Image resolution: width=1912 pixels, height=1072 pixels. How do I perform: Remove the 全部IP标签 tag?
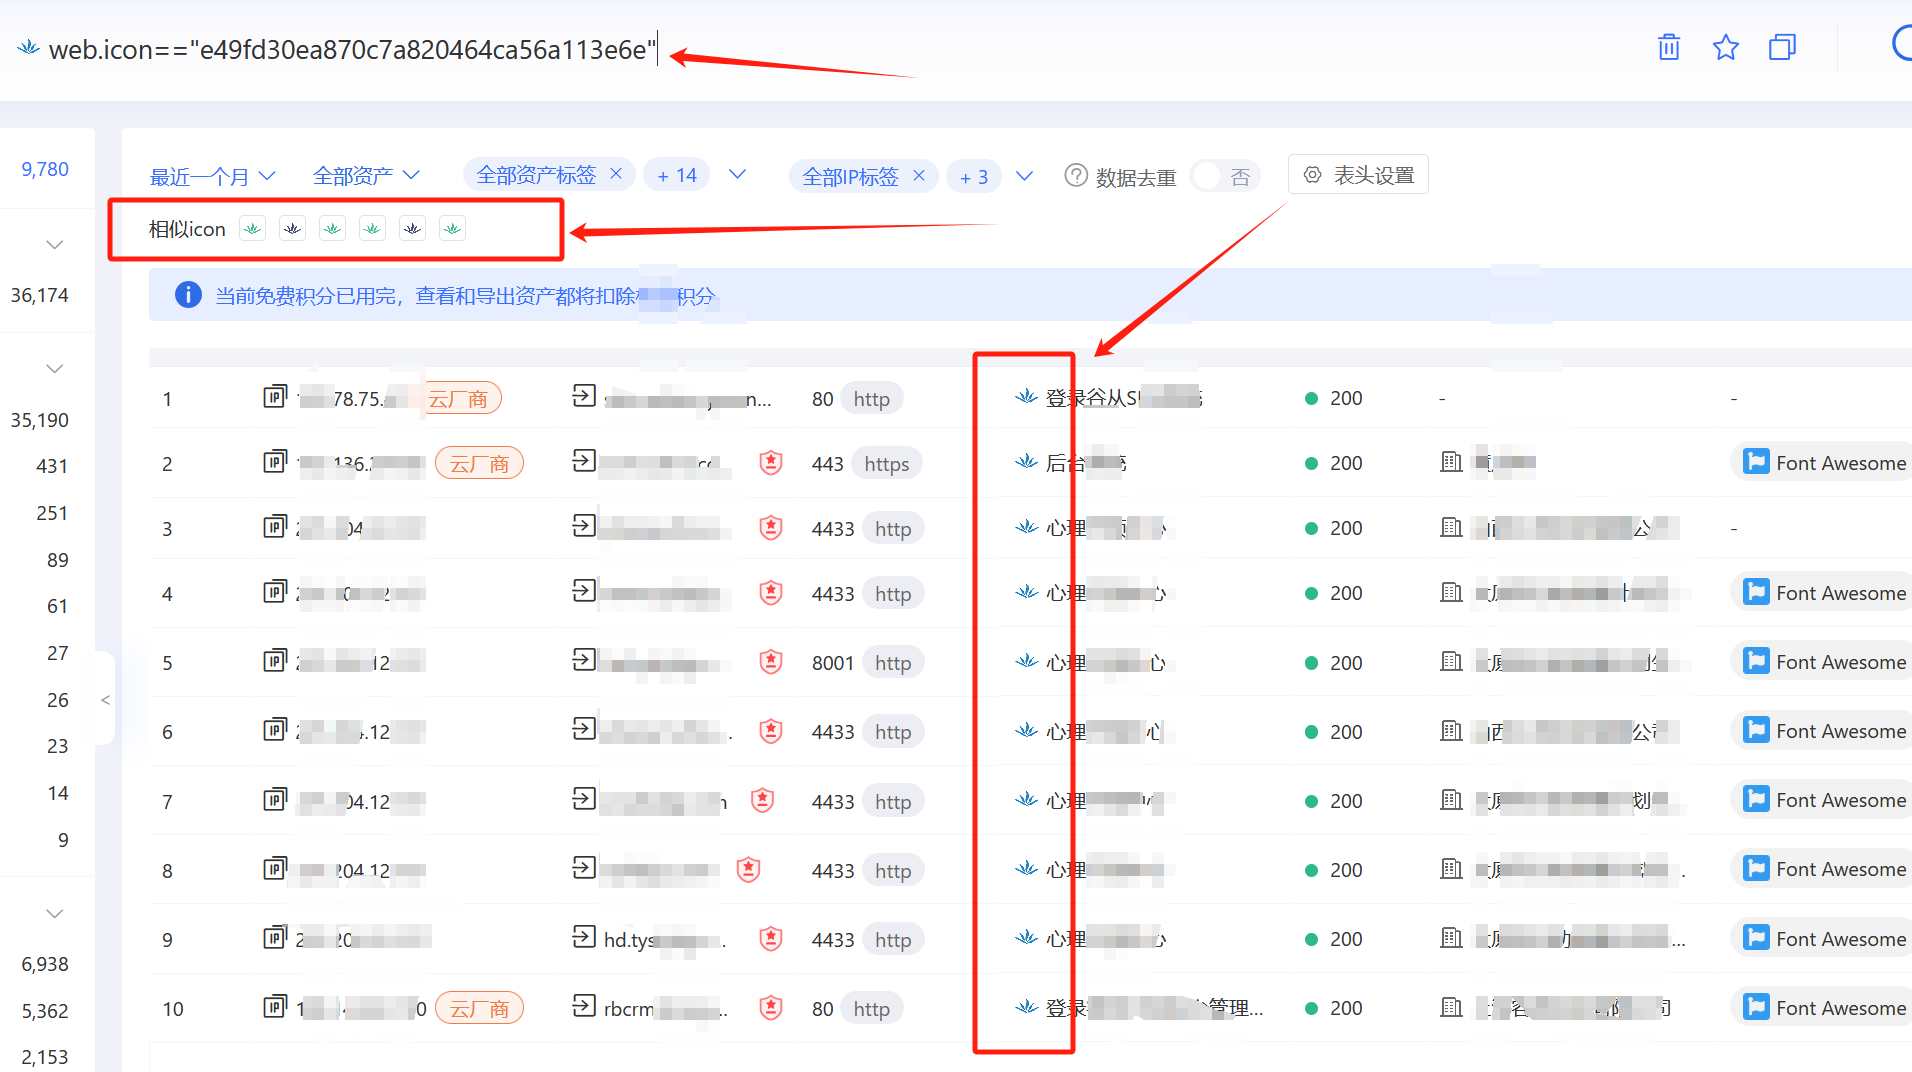[x=919, y=176]
